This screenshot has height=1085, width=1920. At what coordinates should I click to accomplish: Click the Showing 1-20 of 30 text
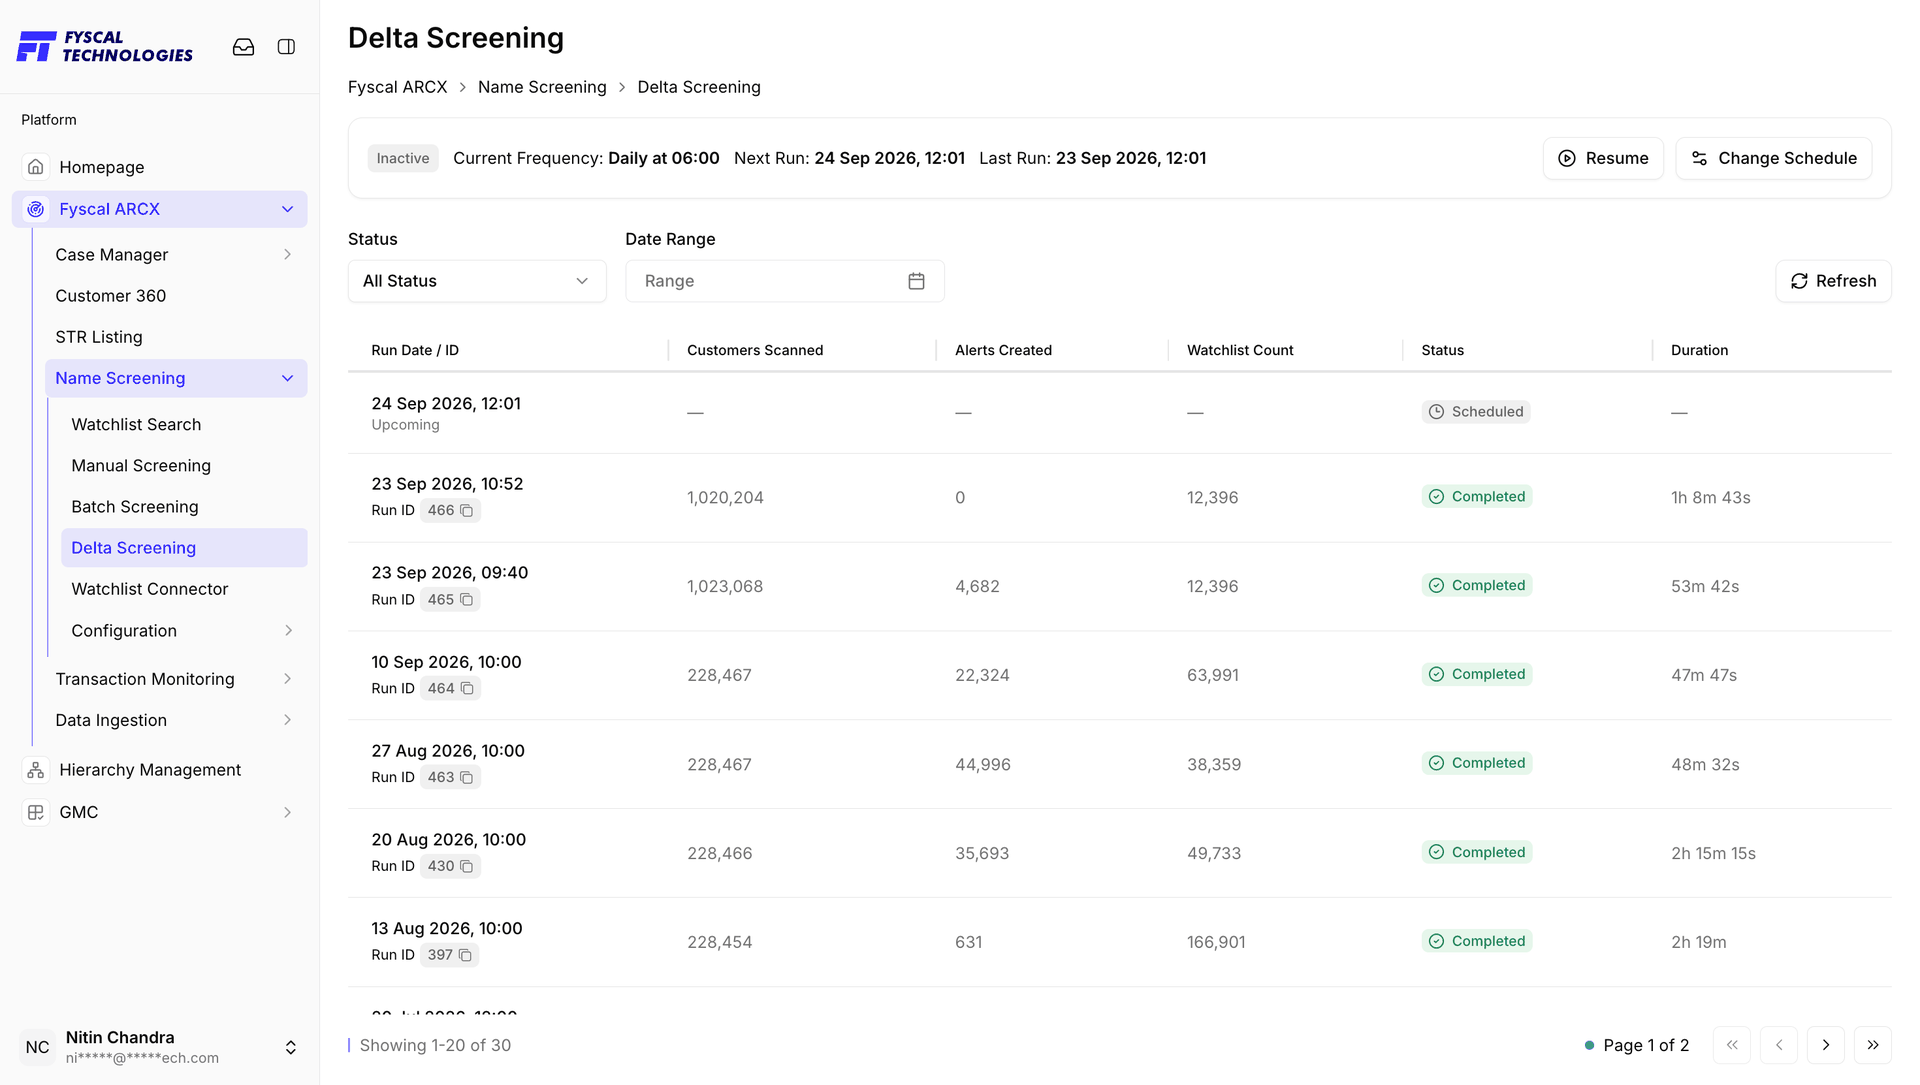(x=435, y=1045)
